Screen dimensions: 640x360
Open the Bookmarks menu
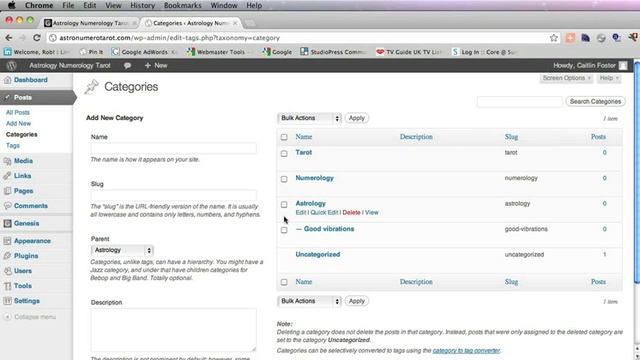click(x=182, y=5)
